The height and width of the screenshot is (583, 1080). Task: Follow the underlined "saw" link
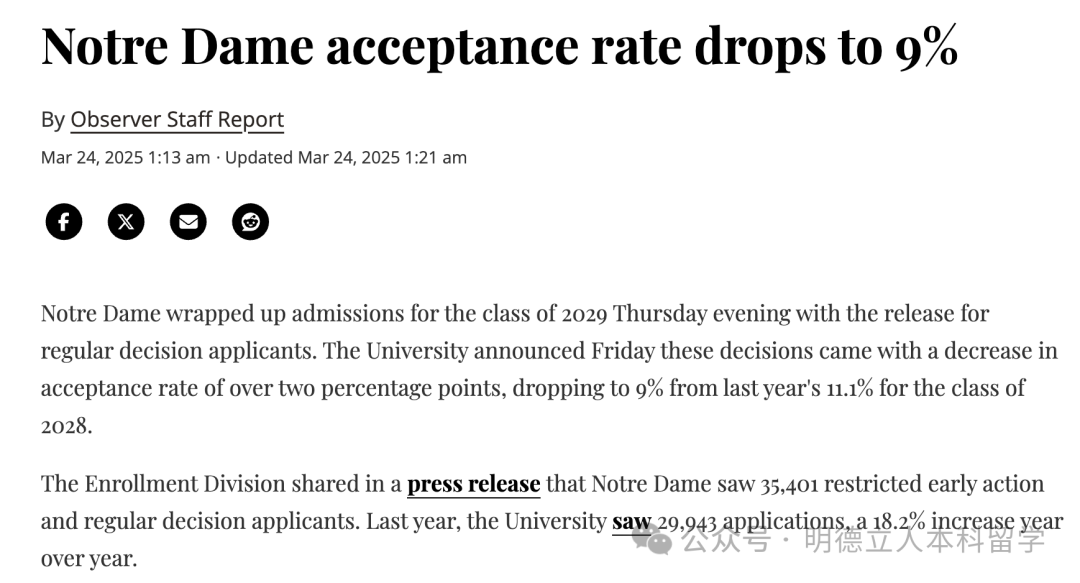pos(632,522)
